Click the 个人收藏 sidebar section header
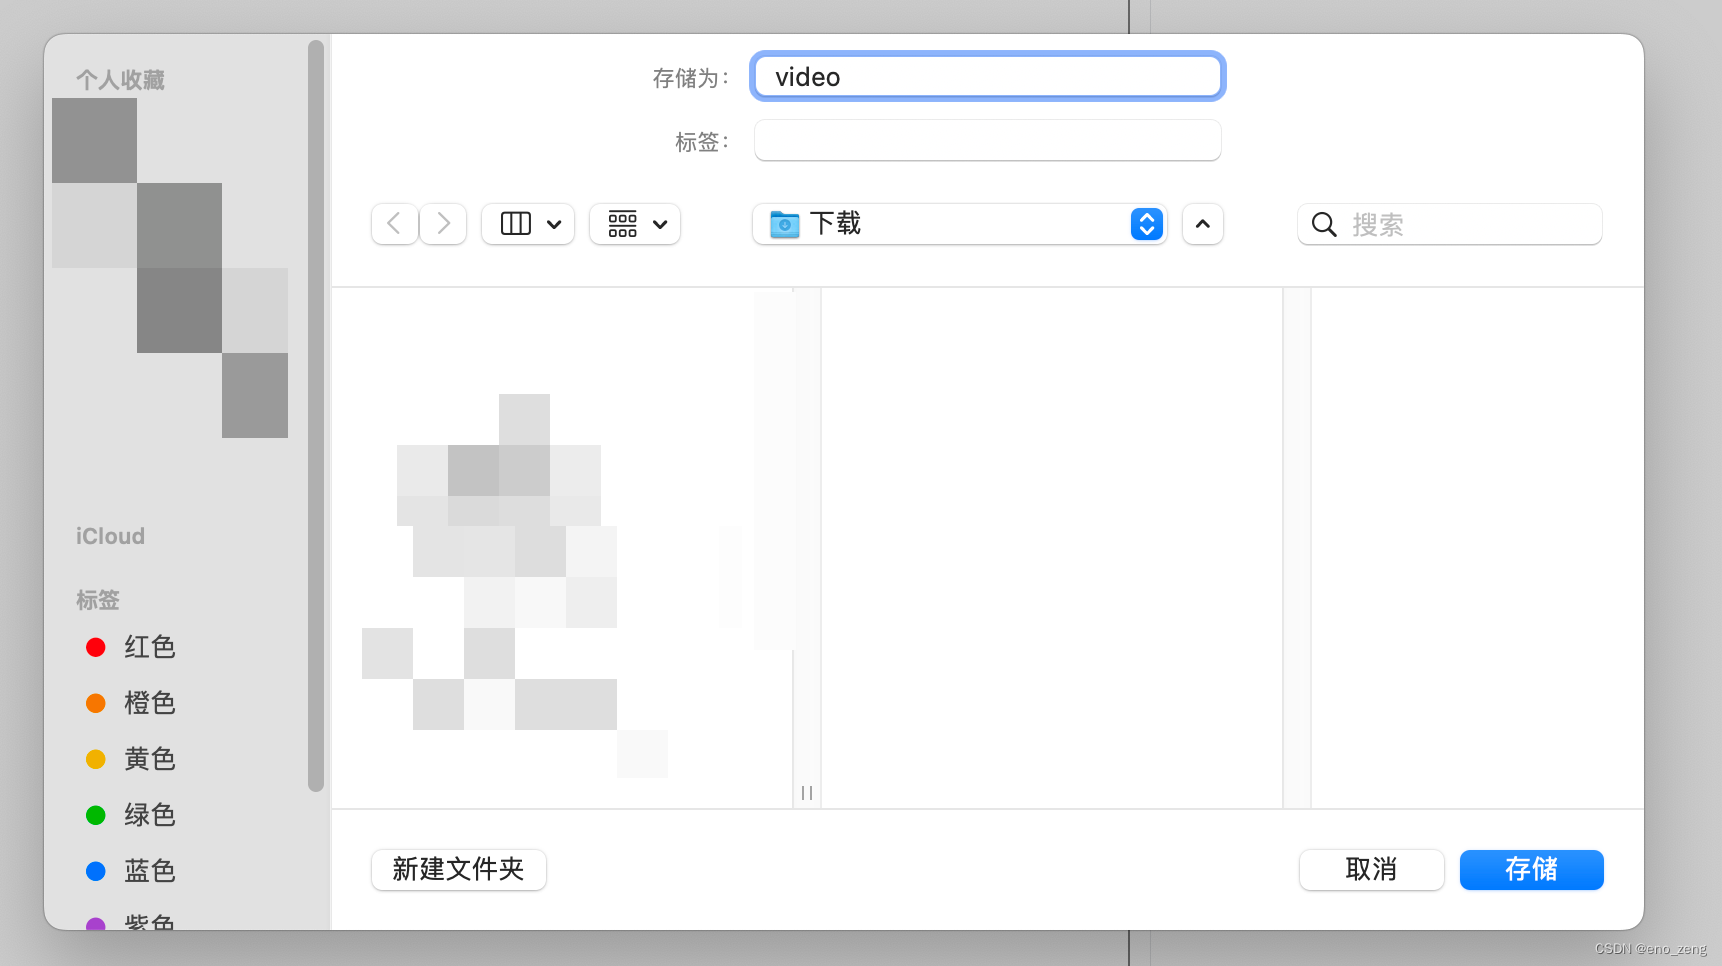This screenshot has height=966, width=1722. click(x=120, y=80)
